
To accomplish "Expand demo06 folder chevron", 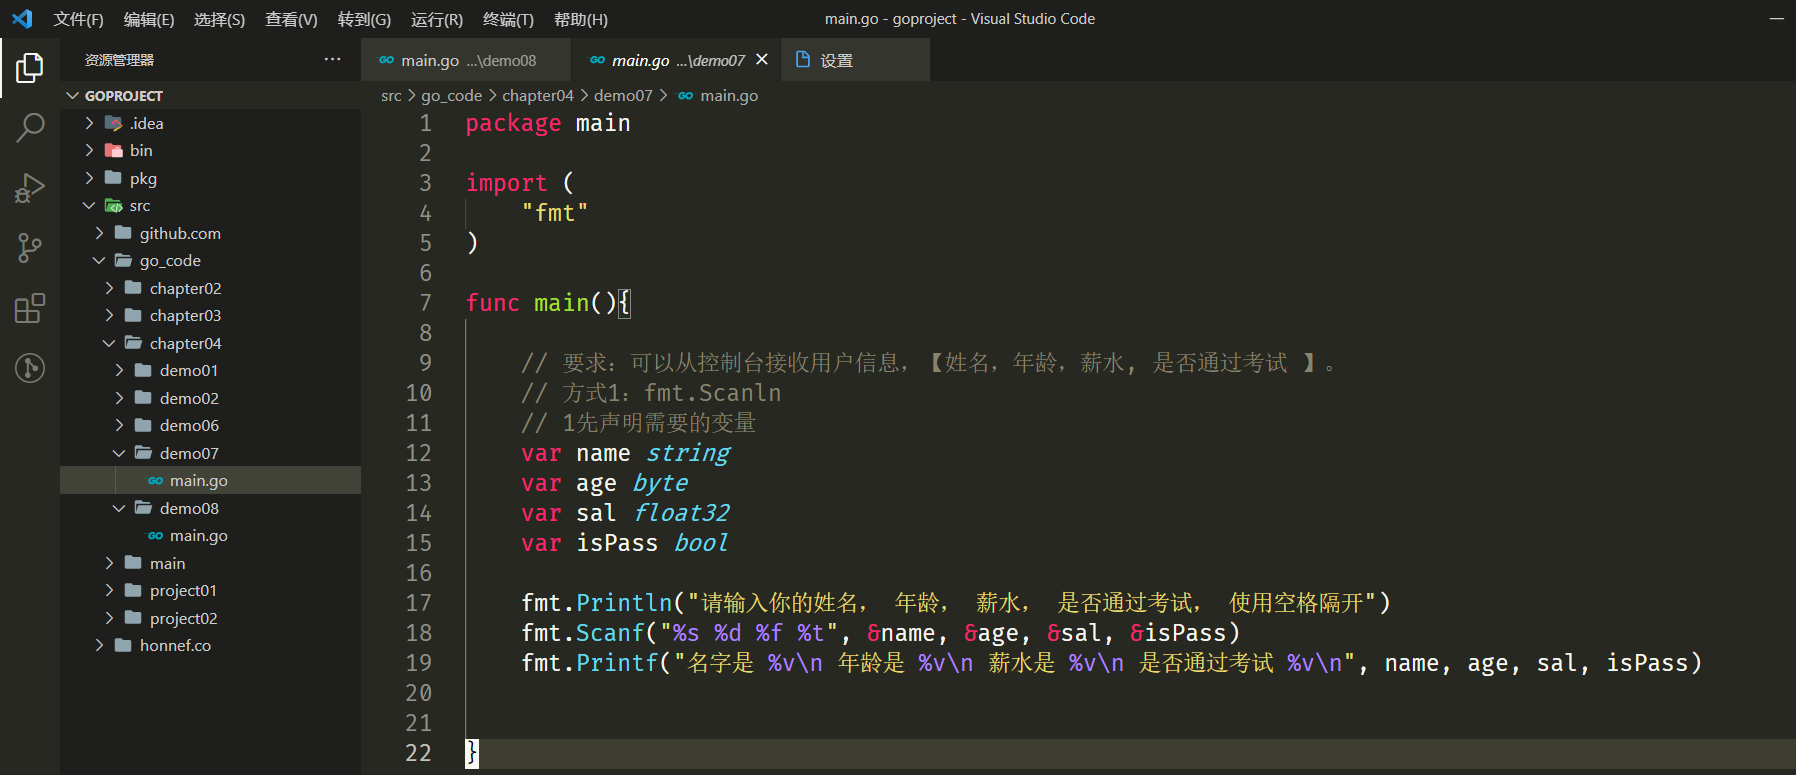I will (119, 425).
